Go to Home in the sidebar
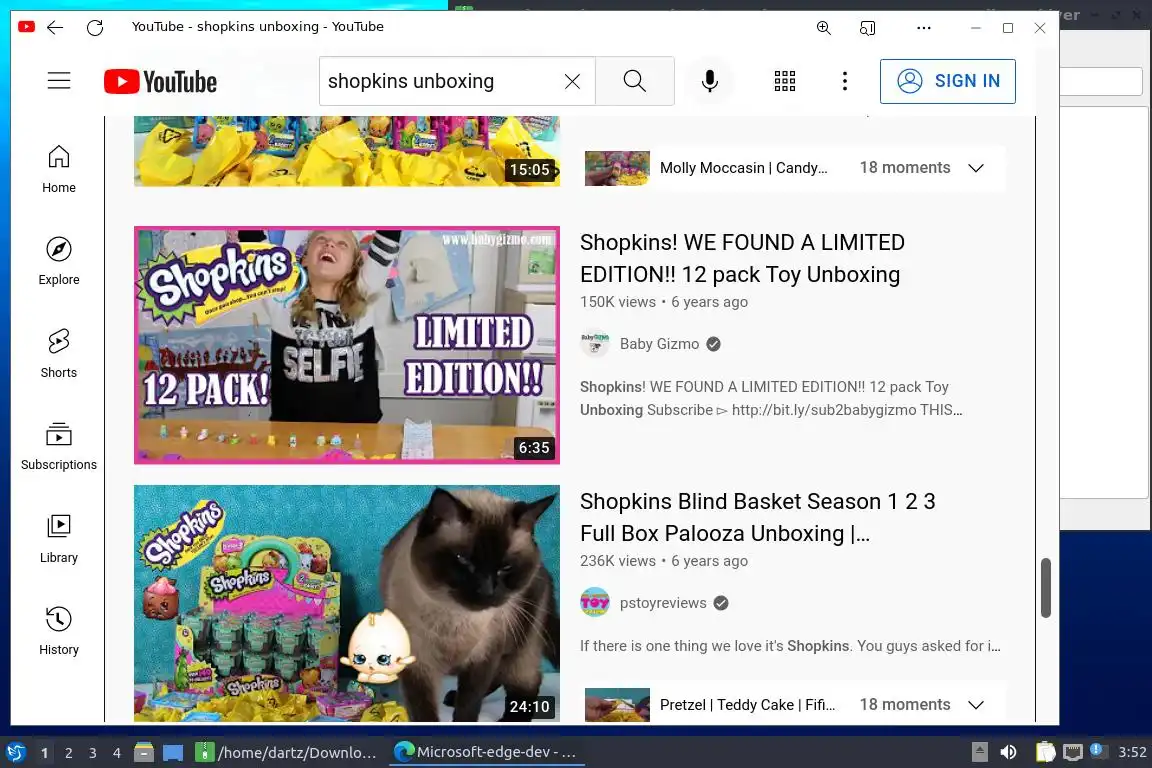 pos(59,169)
